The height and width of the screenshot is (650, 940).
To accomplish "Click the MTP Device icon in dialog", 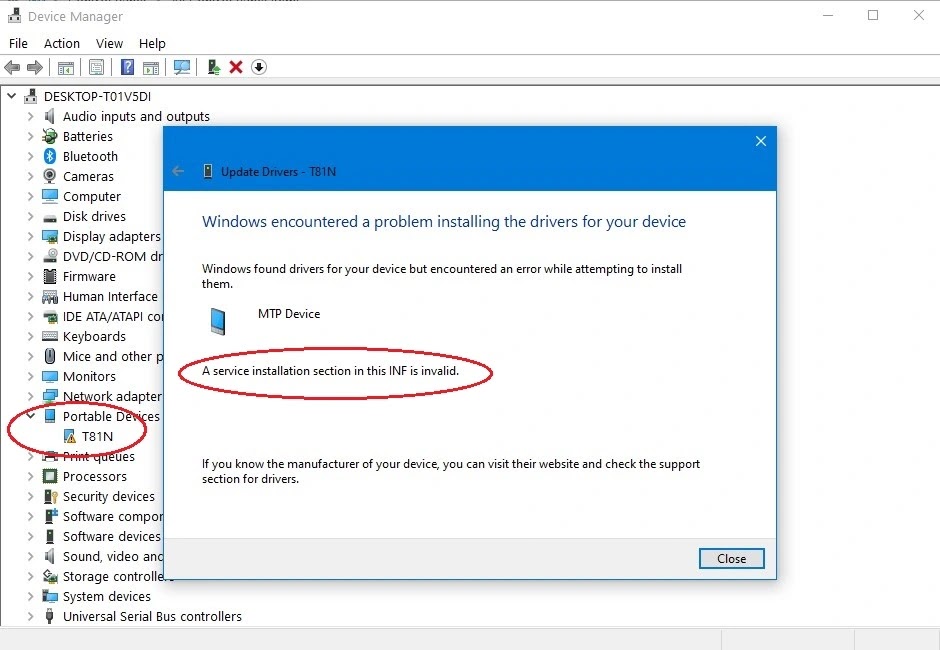I will coord(218,321).
